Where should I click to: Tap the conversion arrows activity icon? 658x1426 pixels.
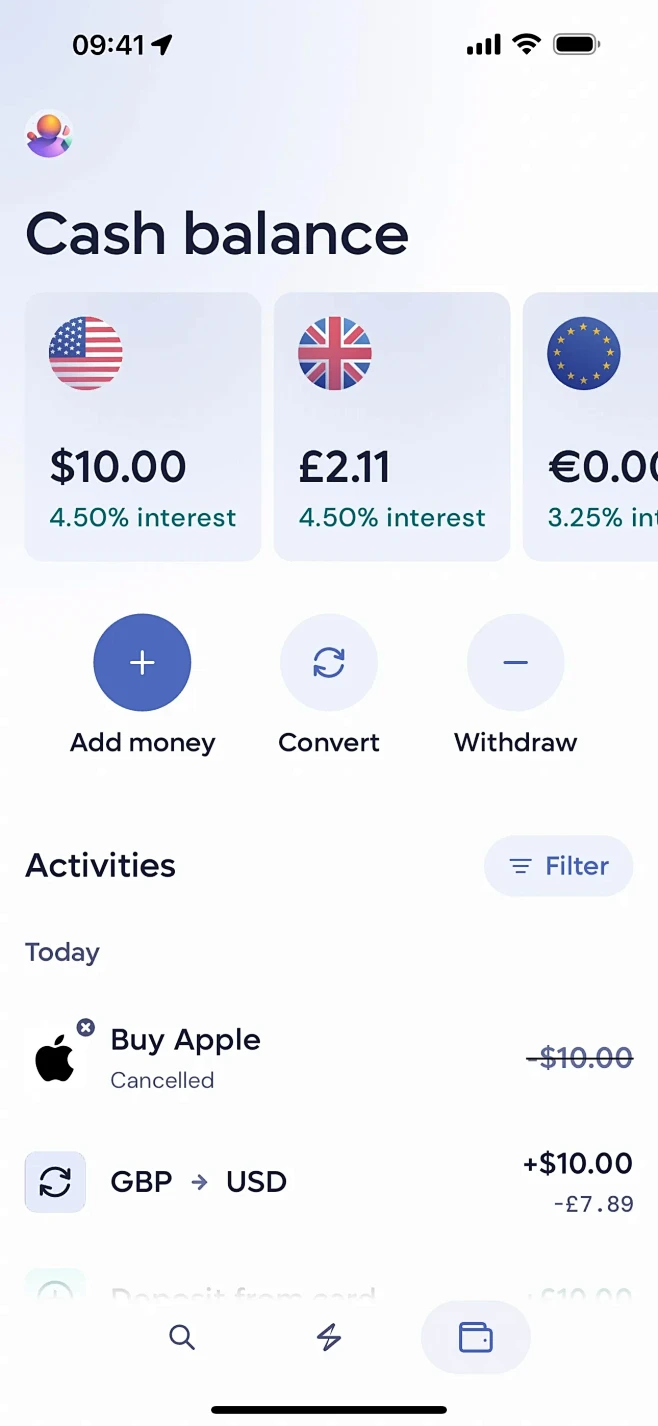(55, 1182)
